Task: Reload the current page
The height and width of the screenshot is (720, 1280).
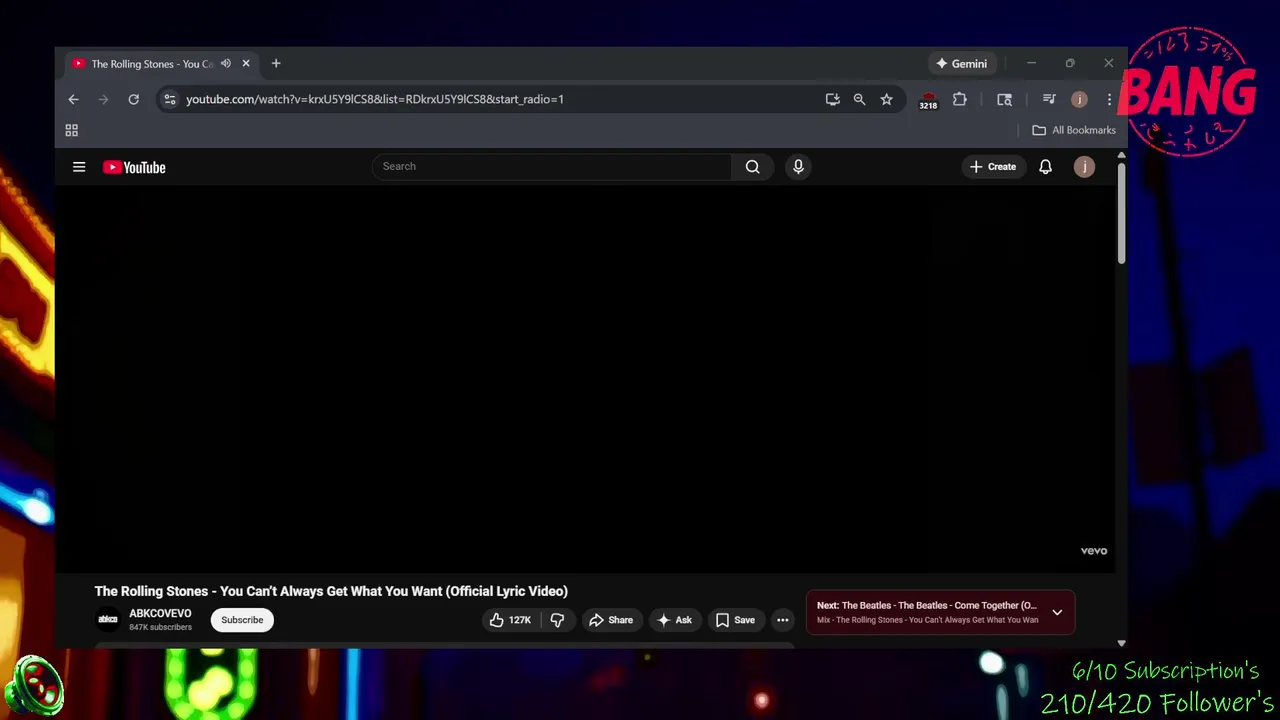Action: pos(133,99)
